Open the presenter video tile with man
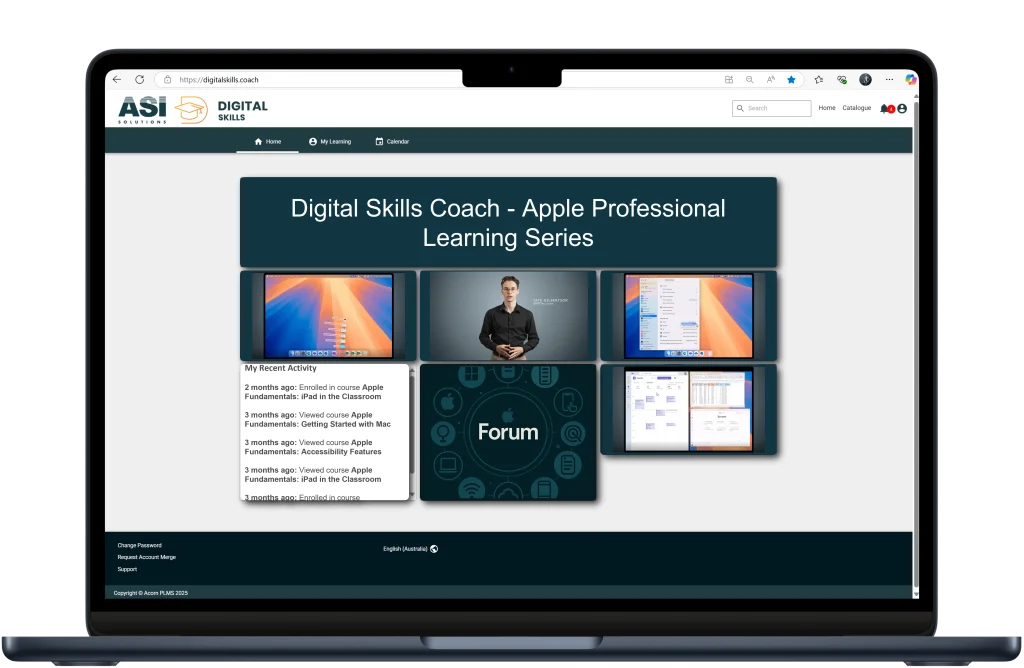Viewport: 1024px width, 668px height. click(508, 316)
